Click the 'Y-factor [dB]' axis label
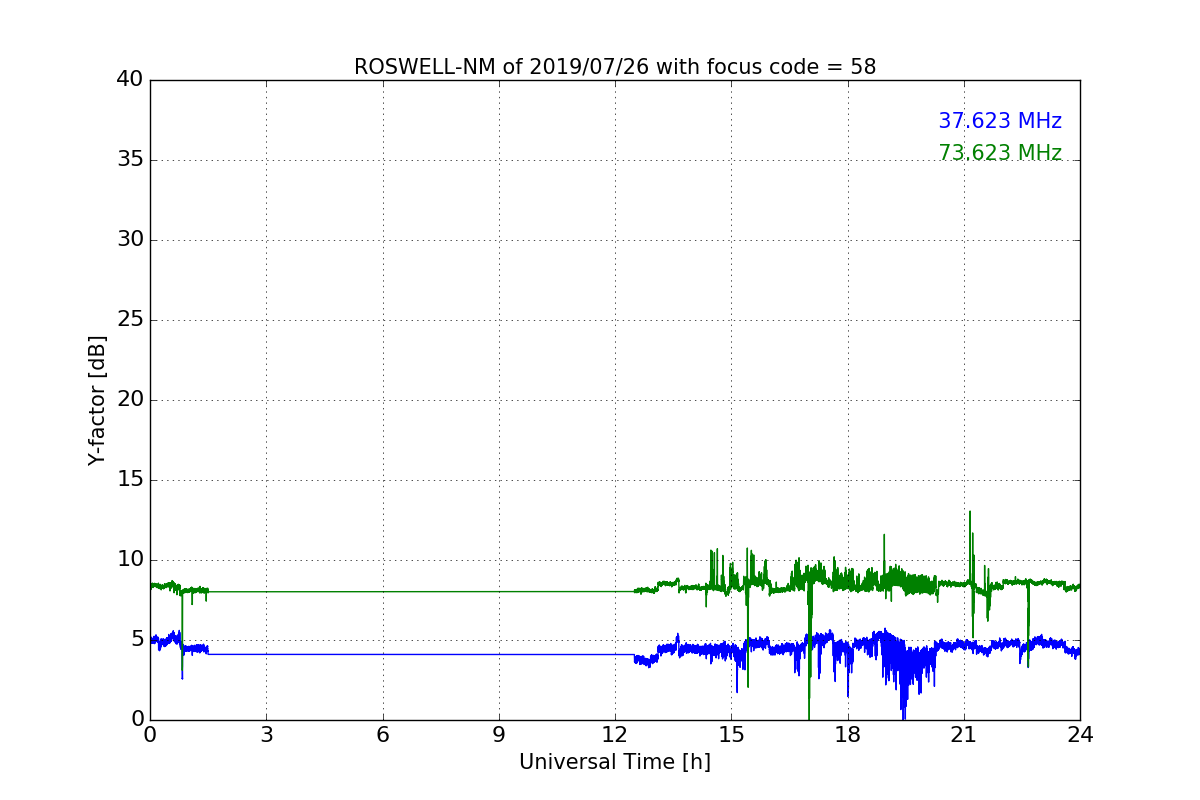This screenshot has width=1200, height=800. tap(97, 400)
